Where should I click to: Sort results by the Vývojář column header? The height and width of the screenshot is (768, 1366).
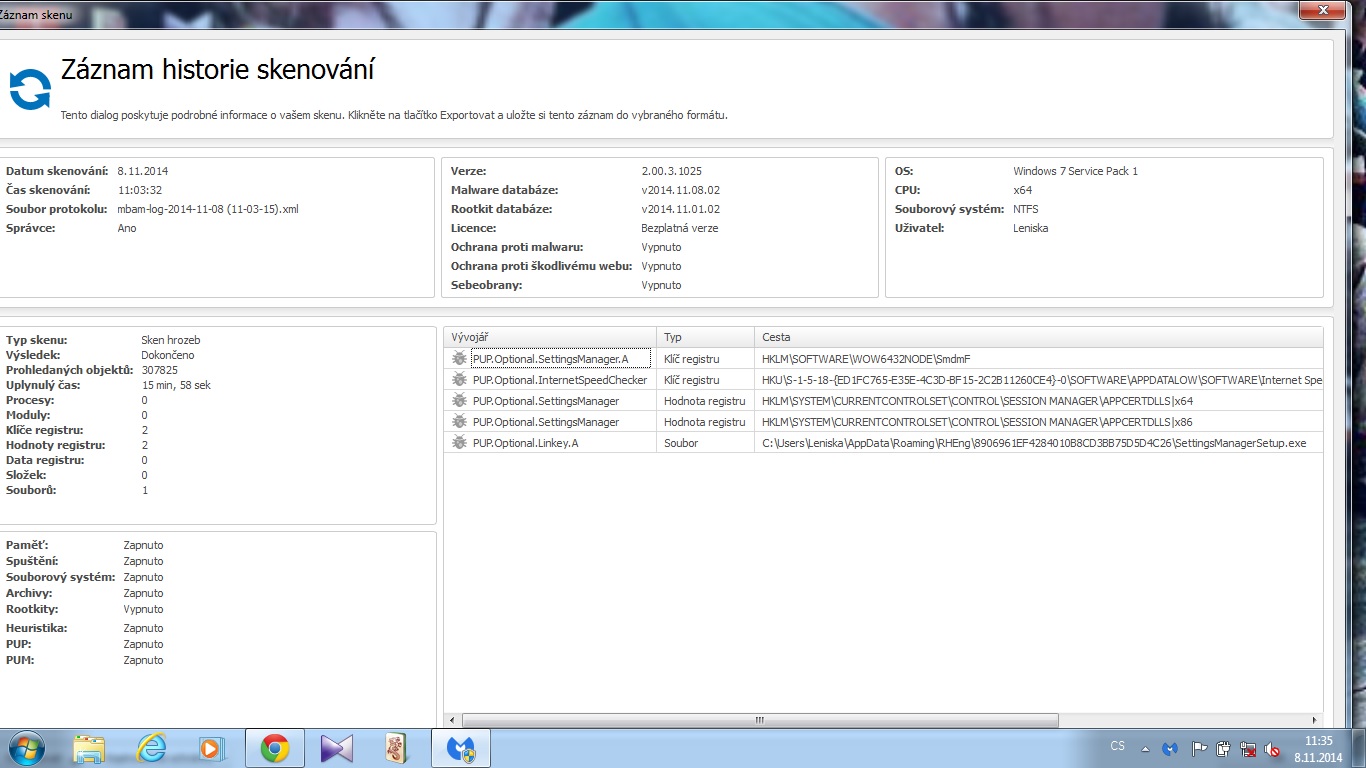tap(551, 337)
